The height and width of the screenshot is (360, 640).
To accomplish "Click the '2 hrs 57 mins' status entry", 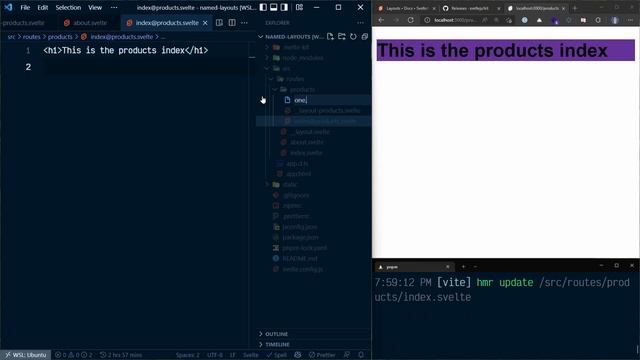I will [x=121, y=355].
